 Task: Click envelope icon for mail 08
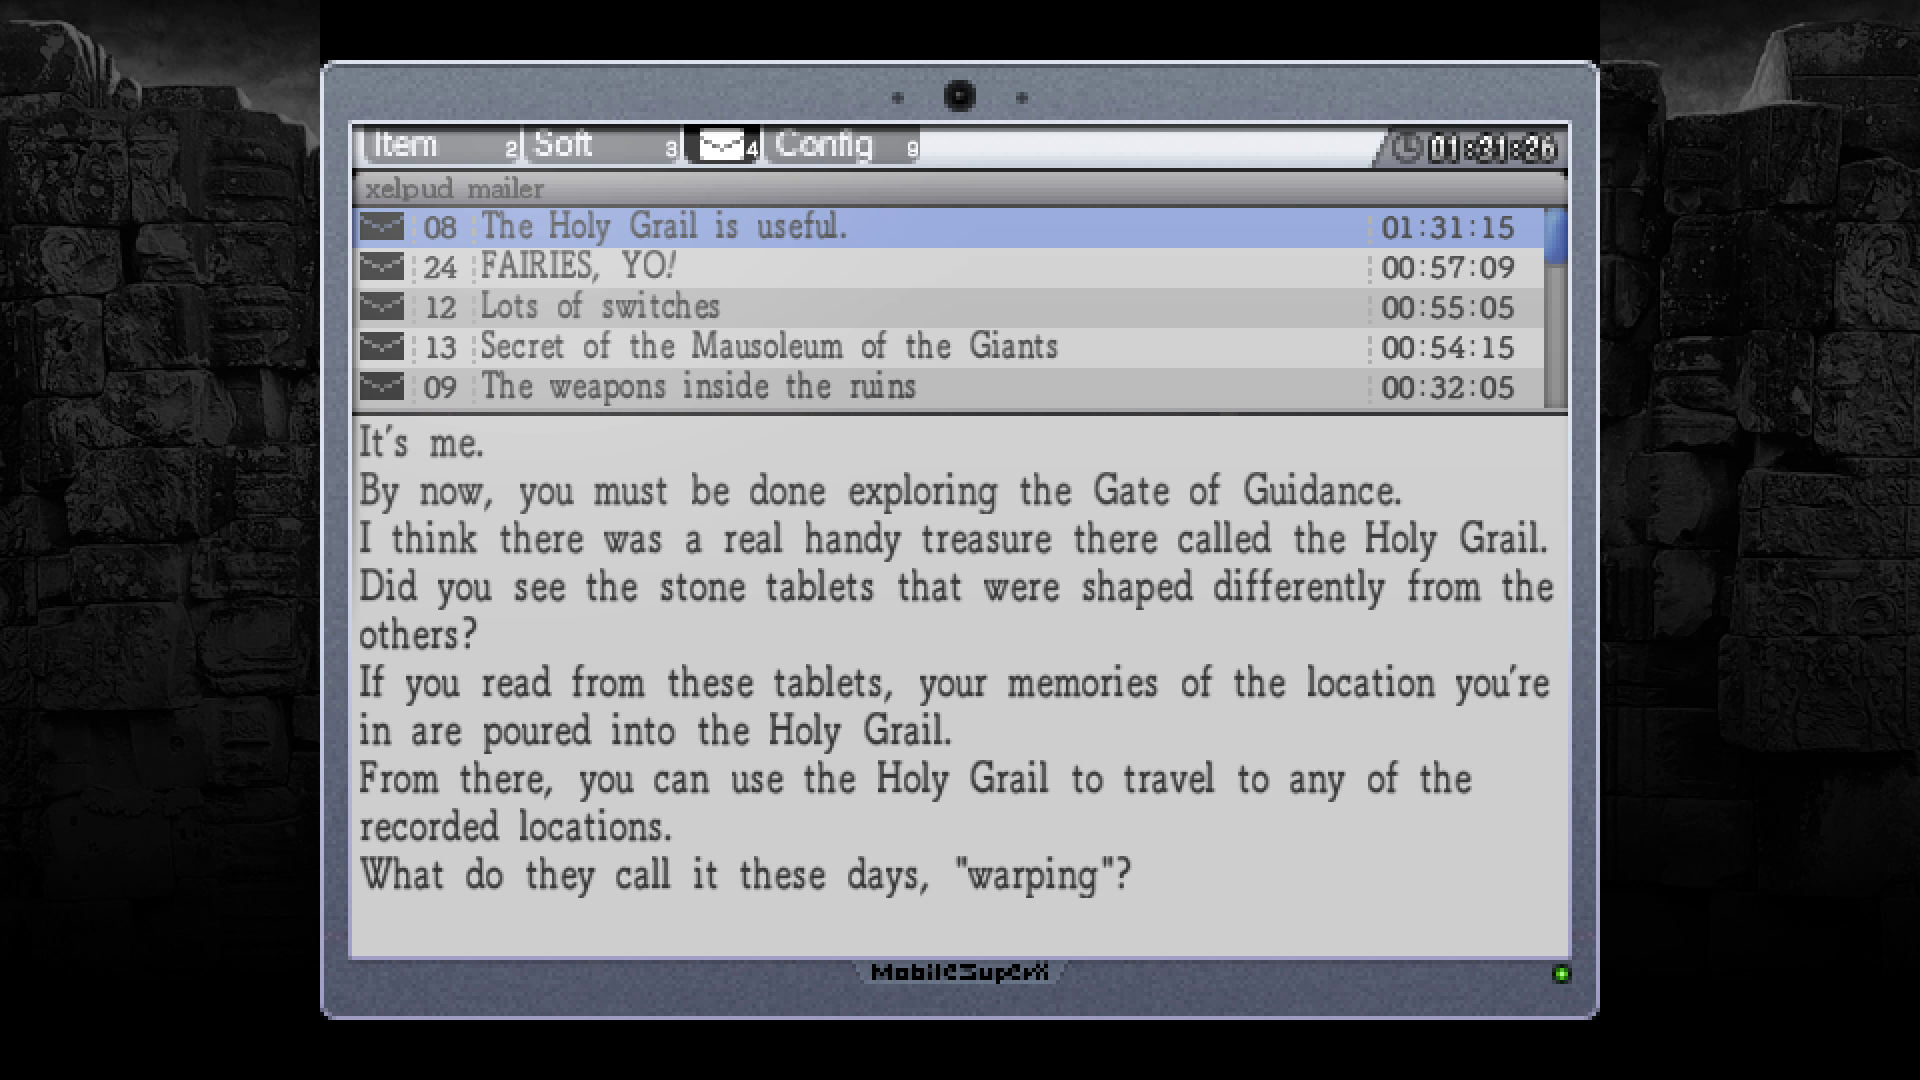click(382, 227)
